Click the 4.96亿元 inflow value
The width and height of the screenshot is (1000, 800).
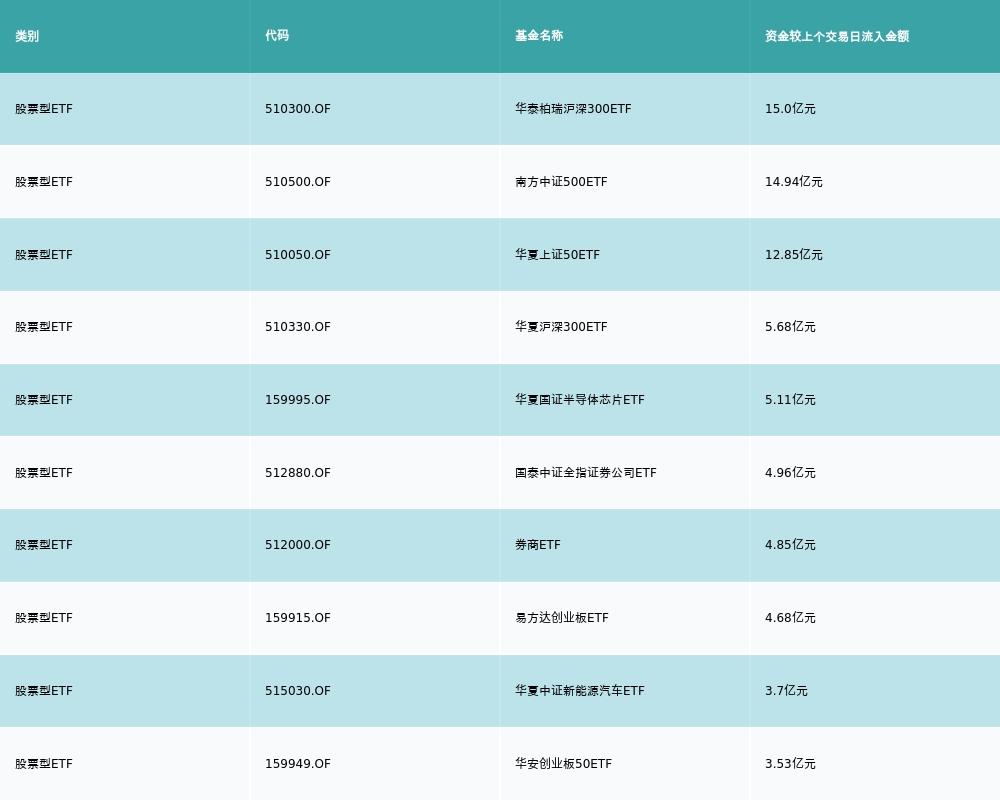pos(790,473)
